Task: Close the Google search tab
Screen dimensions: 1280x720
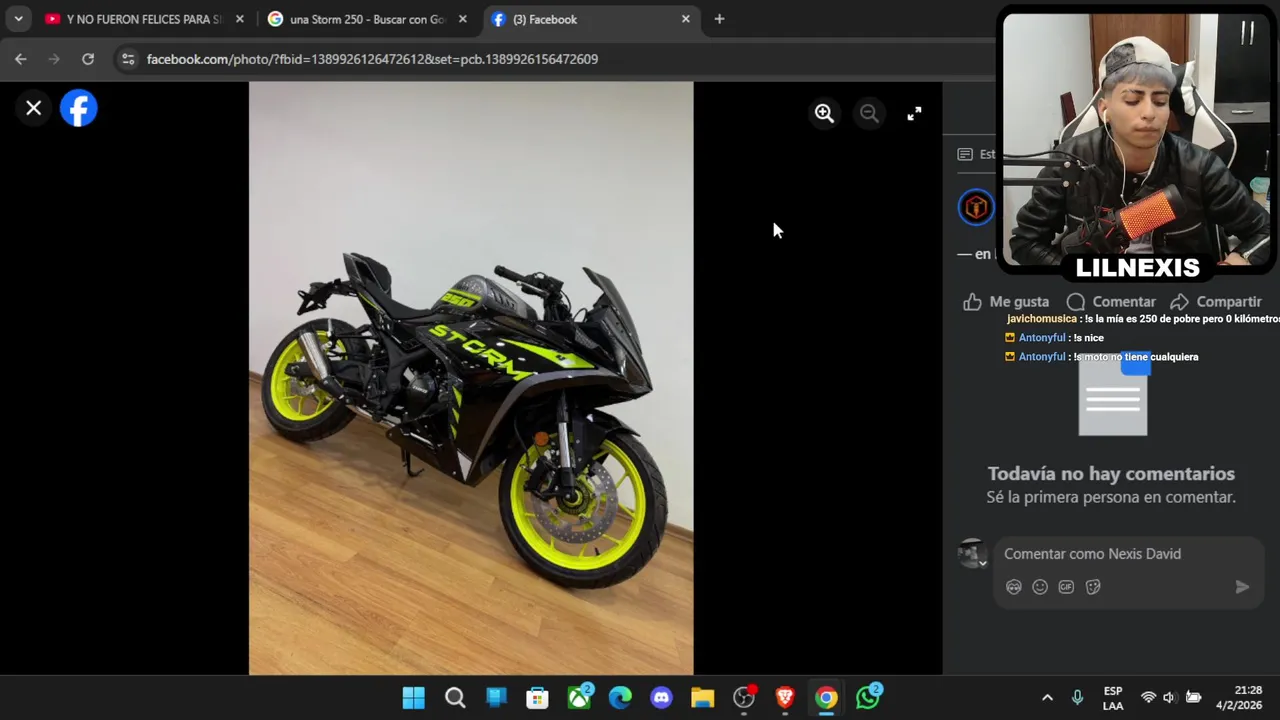Action: pyautogui.click(x=462, y=19)
